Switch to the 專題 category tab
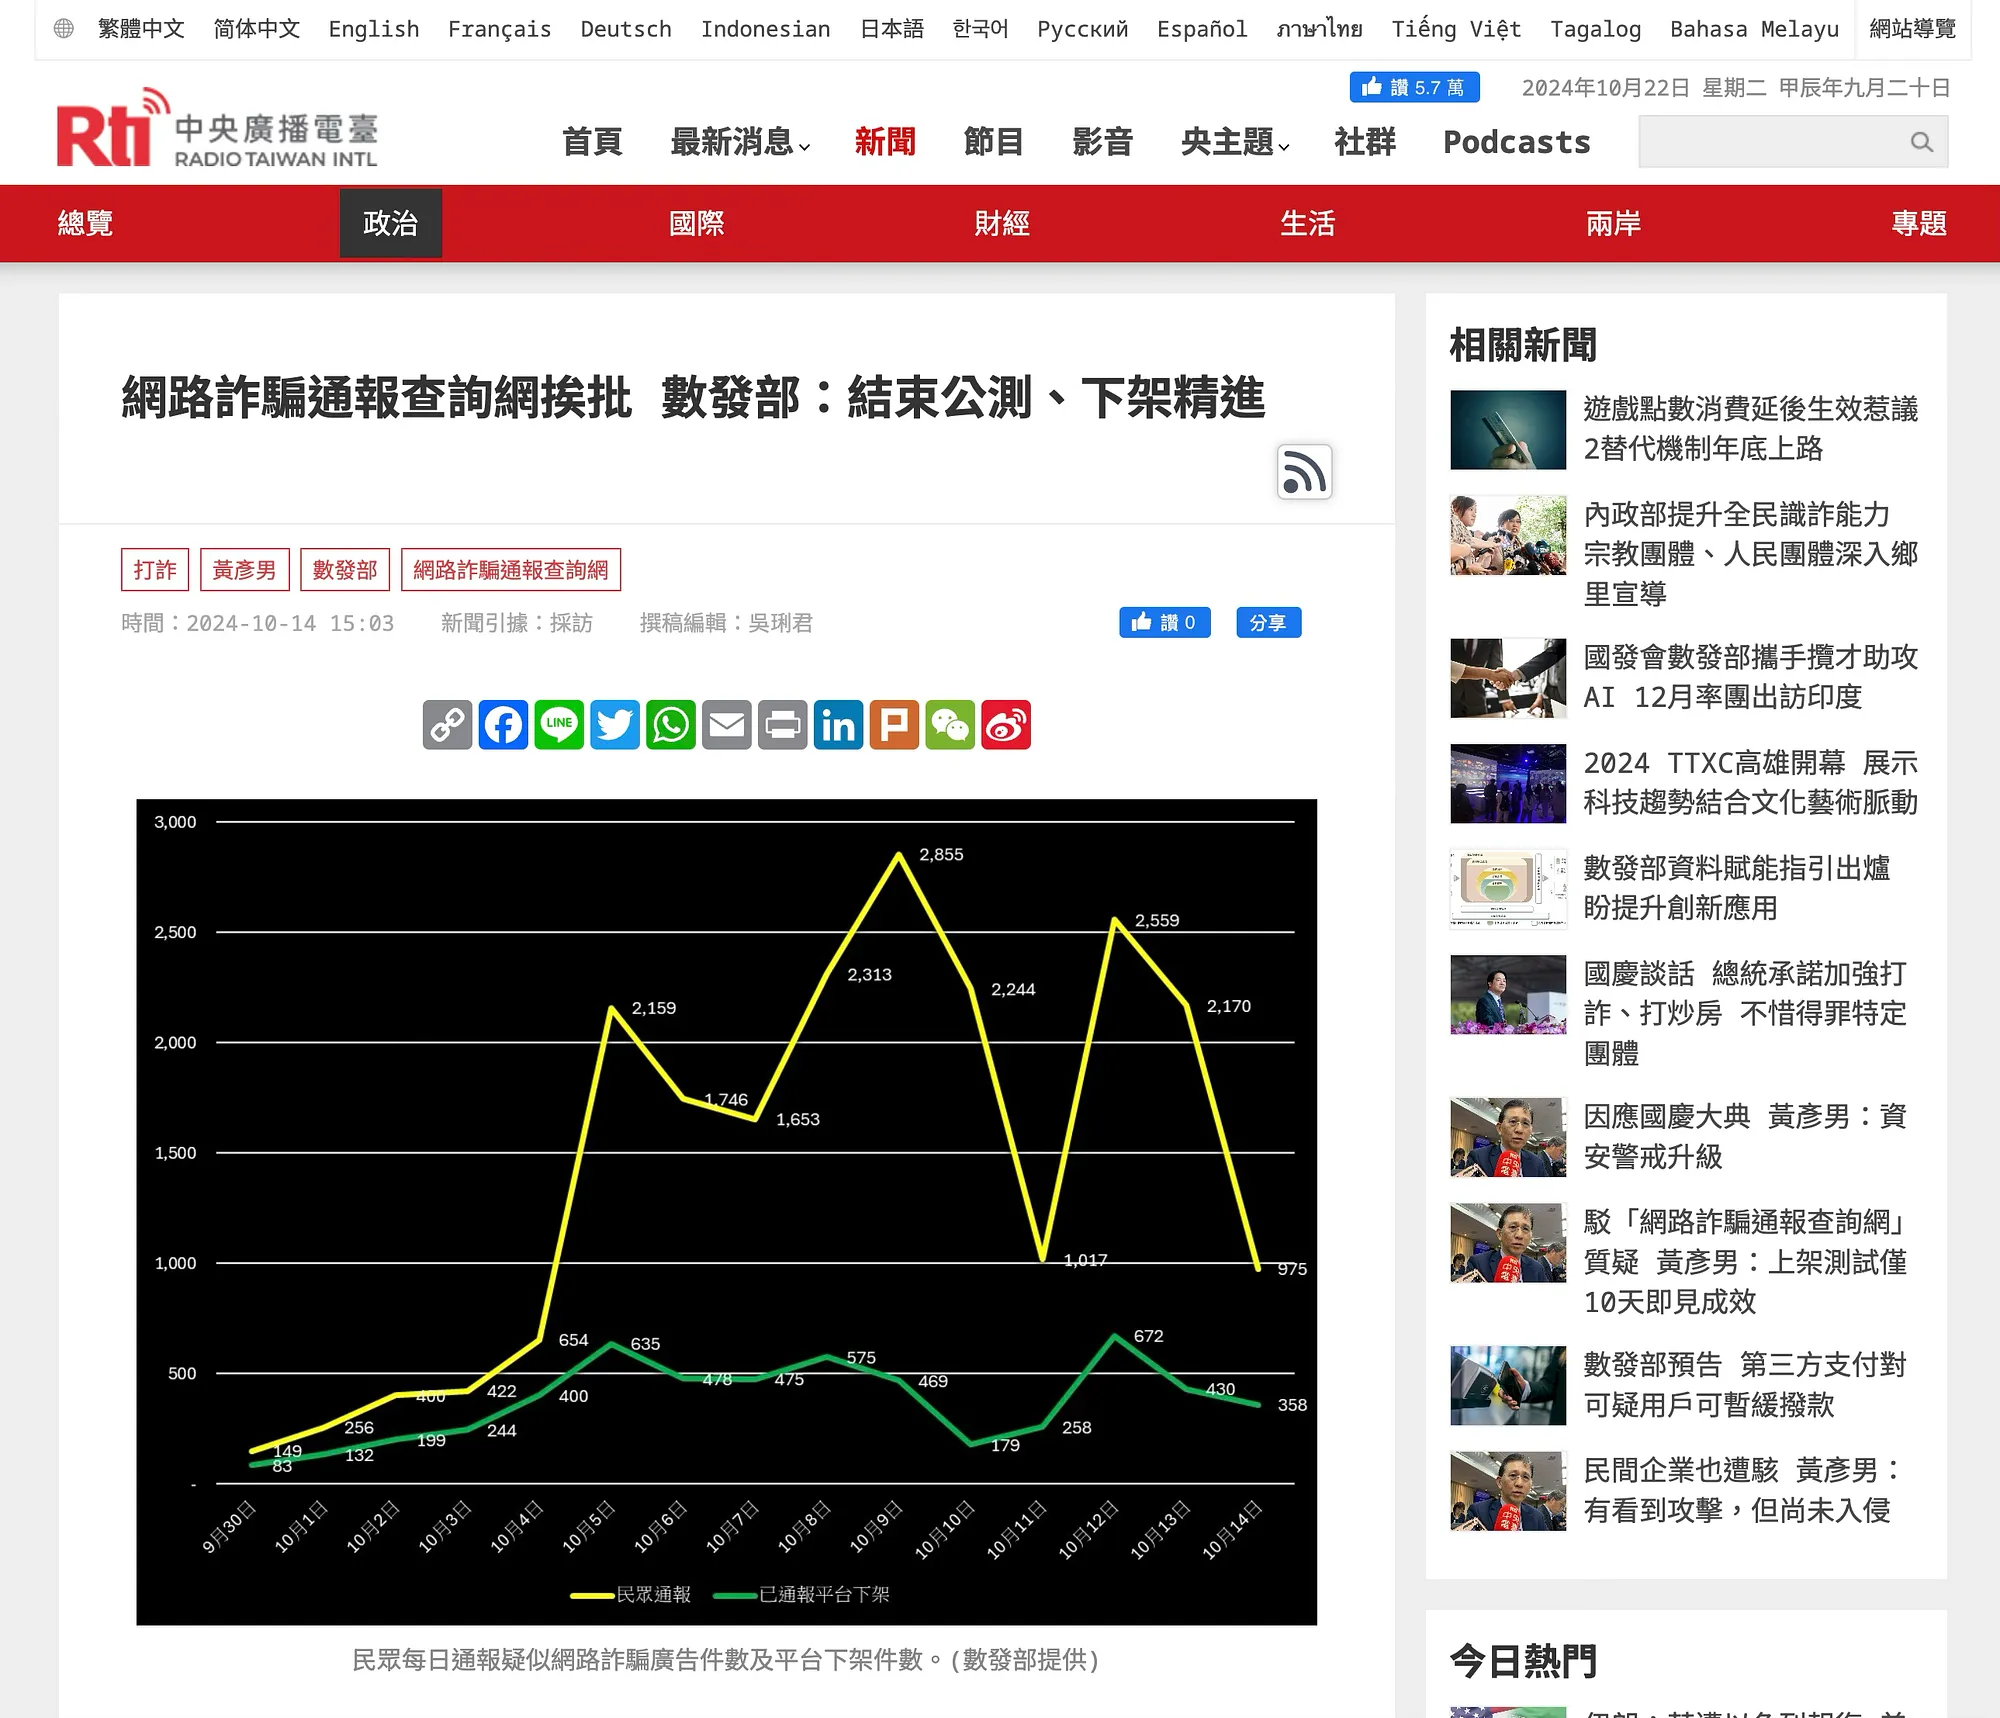 pyautogui.click(x=1919, y=223)
